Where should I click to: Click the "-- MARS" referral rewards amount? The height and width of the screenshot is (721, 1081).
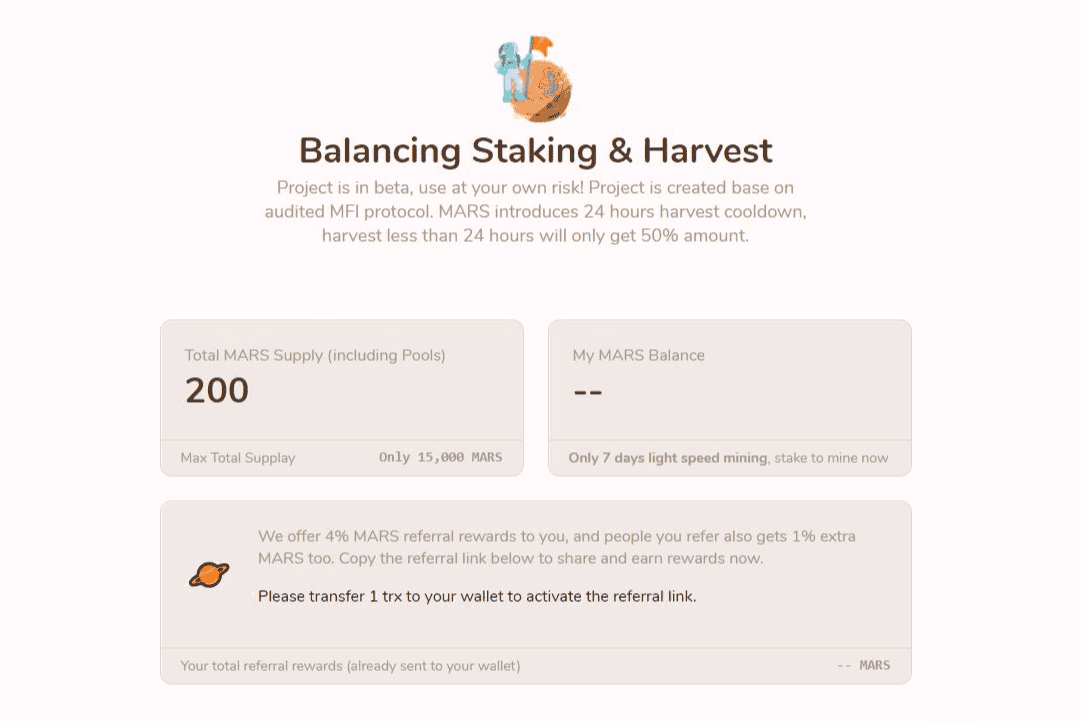(863, 666)
